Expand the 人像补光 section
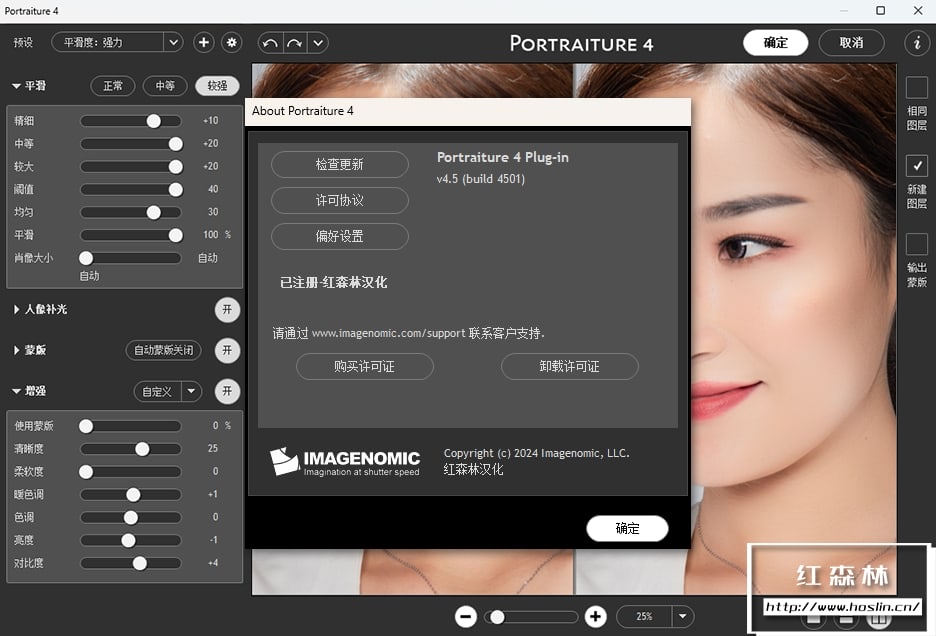Screen dimensions: 936x636 click(16, 309)
